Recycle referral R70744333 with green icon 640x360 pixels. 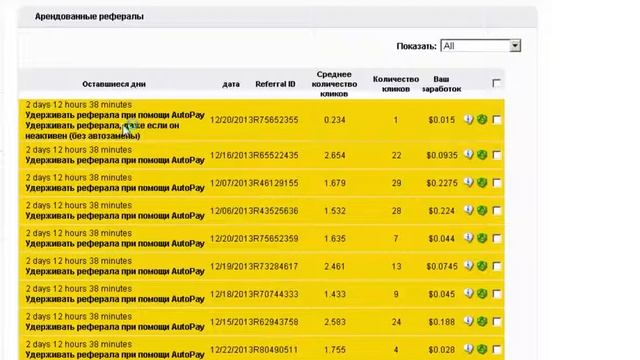(482, 293)
